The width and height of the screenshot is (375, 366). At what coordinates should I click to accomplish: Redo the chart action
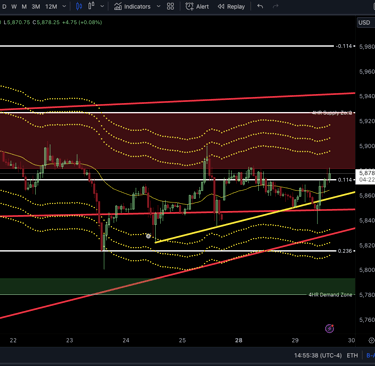click(275, 6)
